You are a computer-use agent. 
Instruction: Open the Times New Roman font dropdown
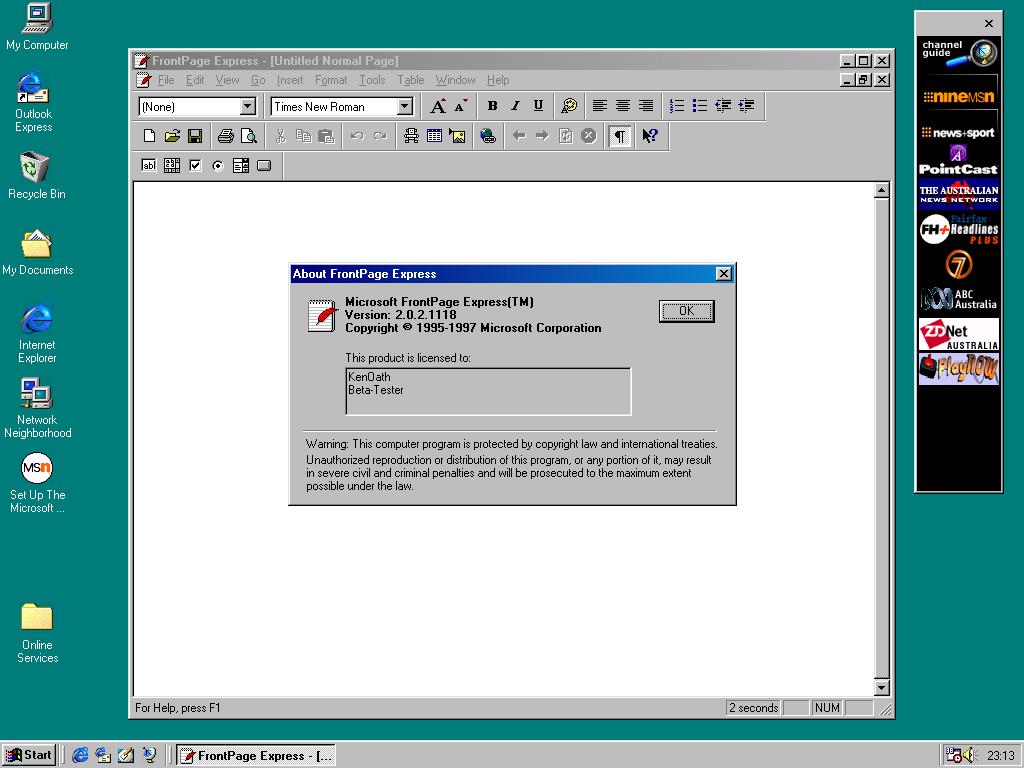pos(405,106)
